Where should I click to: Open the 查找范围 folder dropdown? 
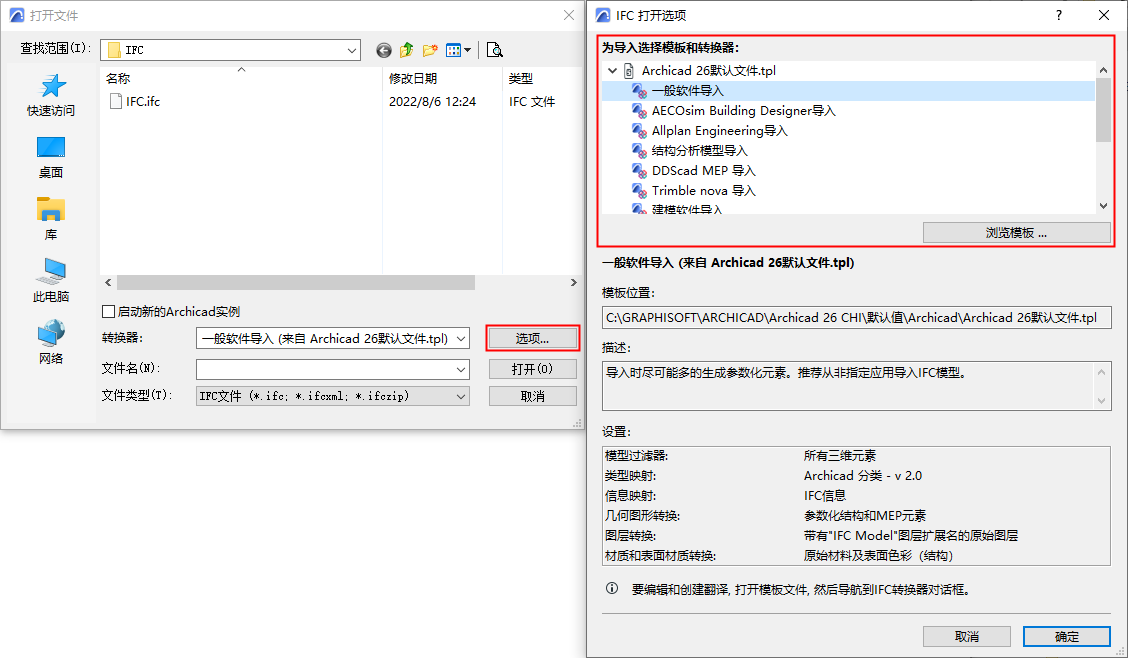pos(352,50)
